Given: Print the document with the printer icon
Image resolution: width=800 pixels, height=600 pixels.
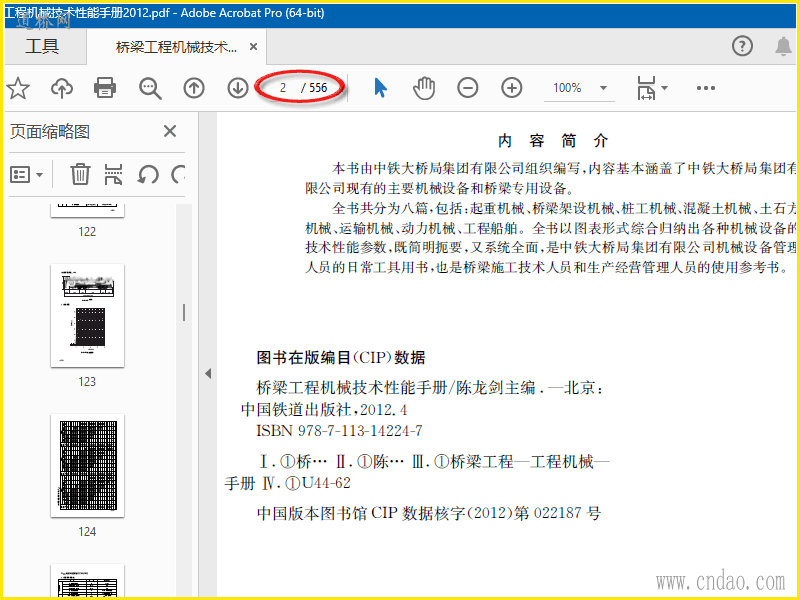Looking at the screenshot, I should 105,88.
